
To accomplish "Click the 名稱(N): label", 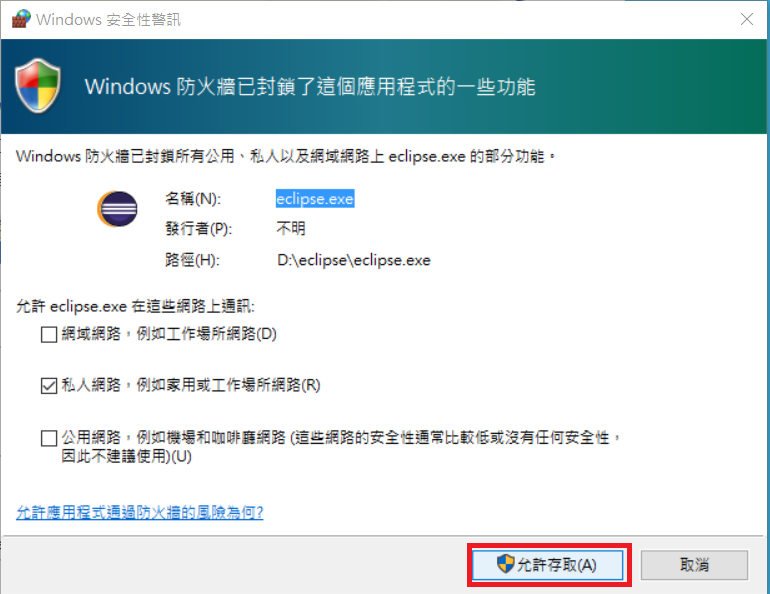I will pos(193,199).
